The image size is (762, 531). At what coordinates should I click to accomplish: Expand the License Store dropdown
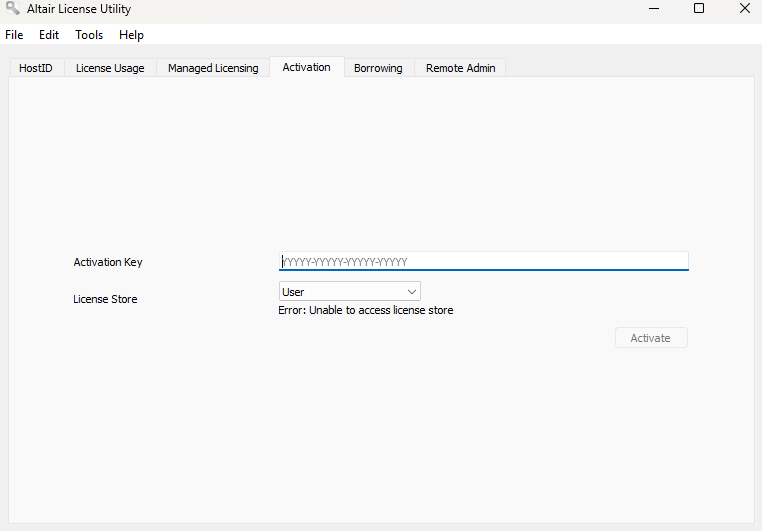point(349,291)
